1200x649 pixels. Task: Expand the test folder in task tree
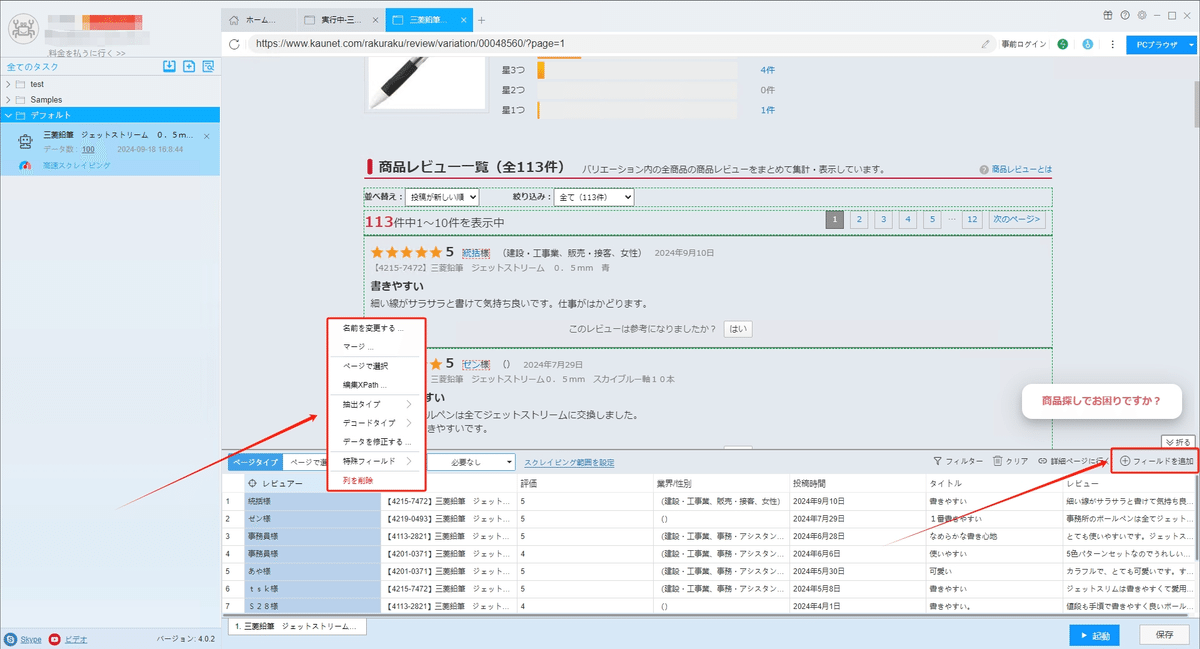click(x=8, y=84)
